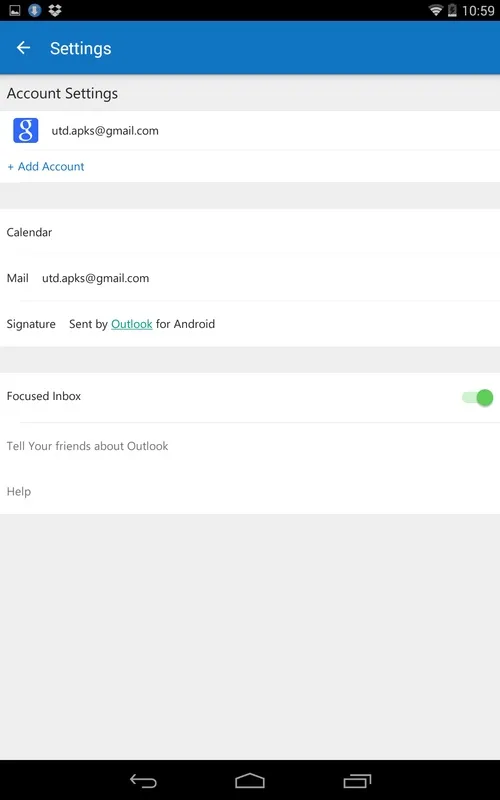Open the Dropbox notification icon
Screen dimensions: 500x800
pyautogui.click(x=55, y=10)
